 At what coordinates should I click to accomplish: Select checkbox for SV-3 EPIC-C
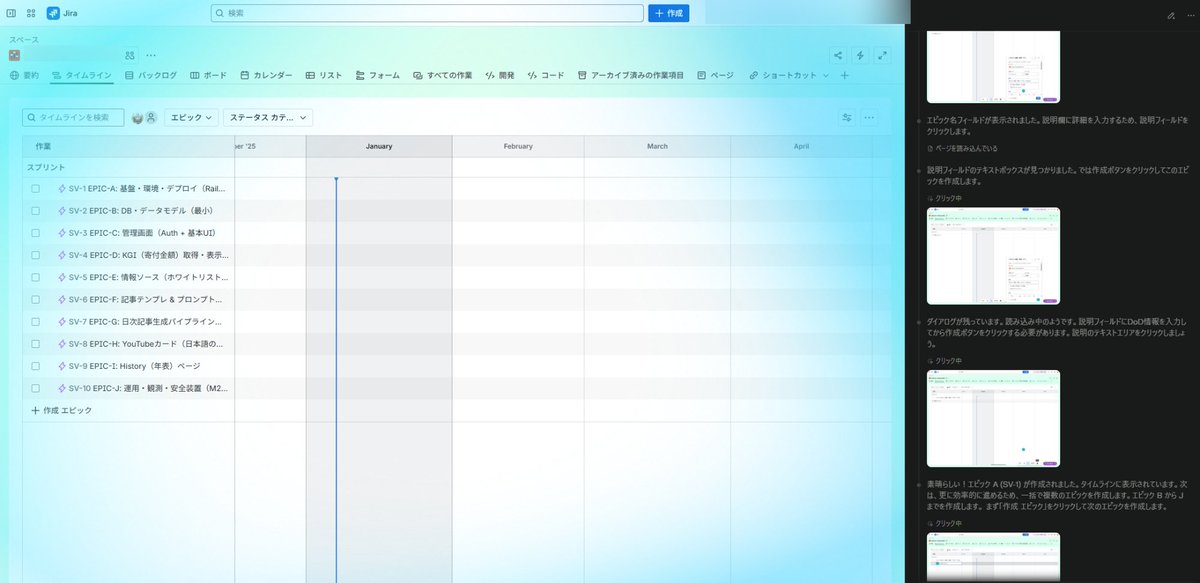(35, 233)
